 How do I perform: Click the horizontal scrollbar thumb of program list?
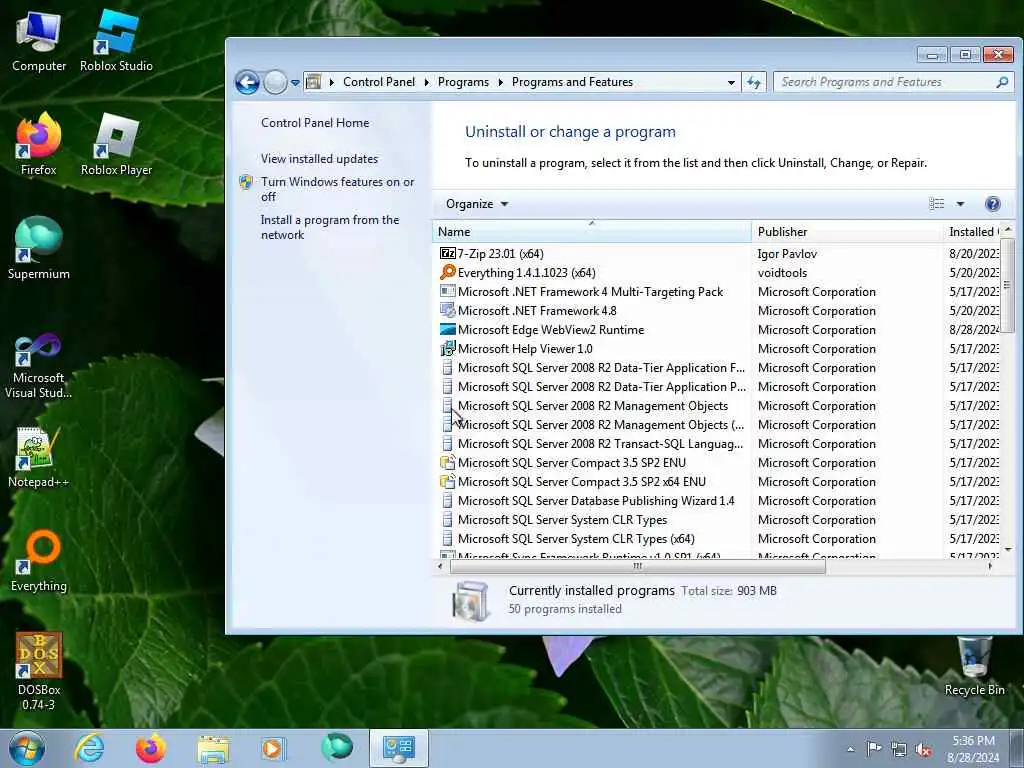637,566
